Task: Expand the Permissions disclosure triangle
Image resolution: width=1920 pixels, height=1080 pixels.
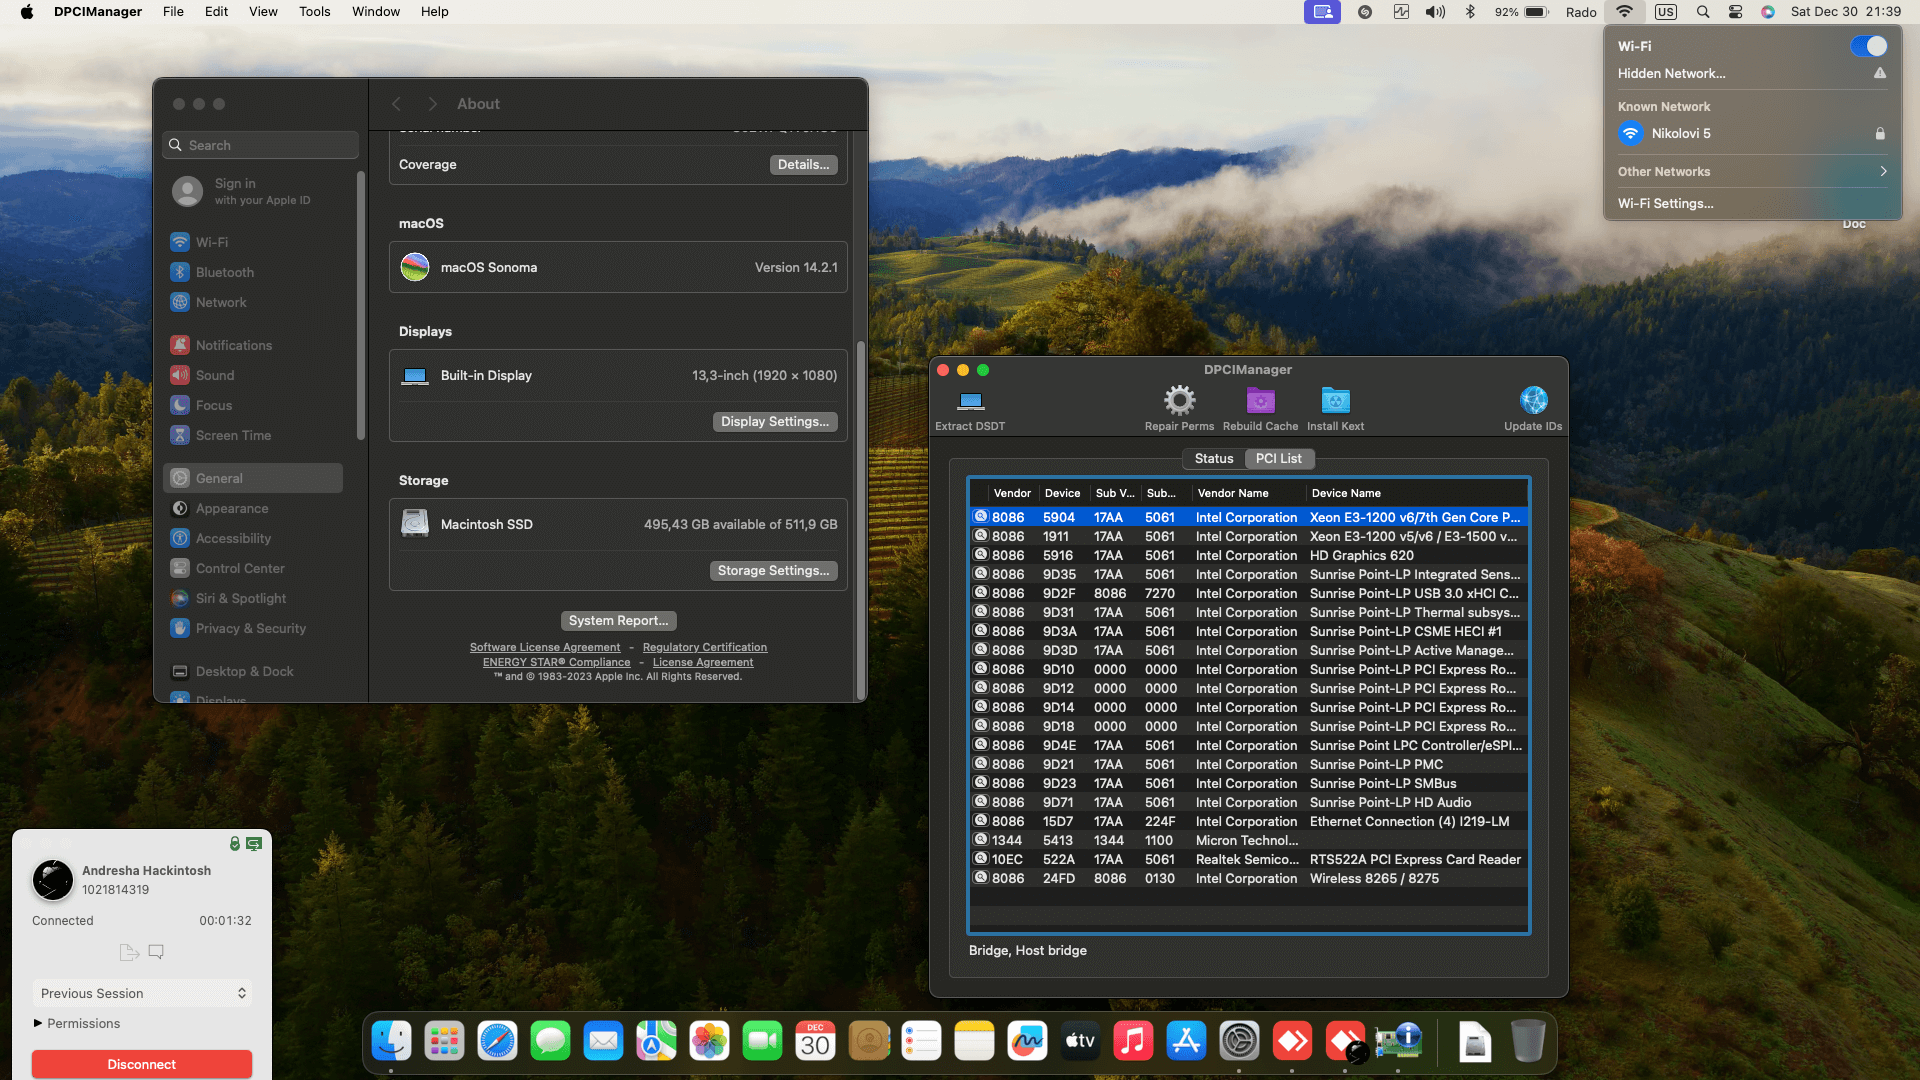Action: pos(38,1023)
